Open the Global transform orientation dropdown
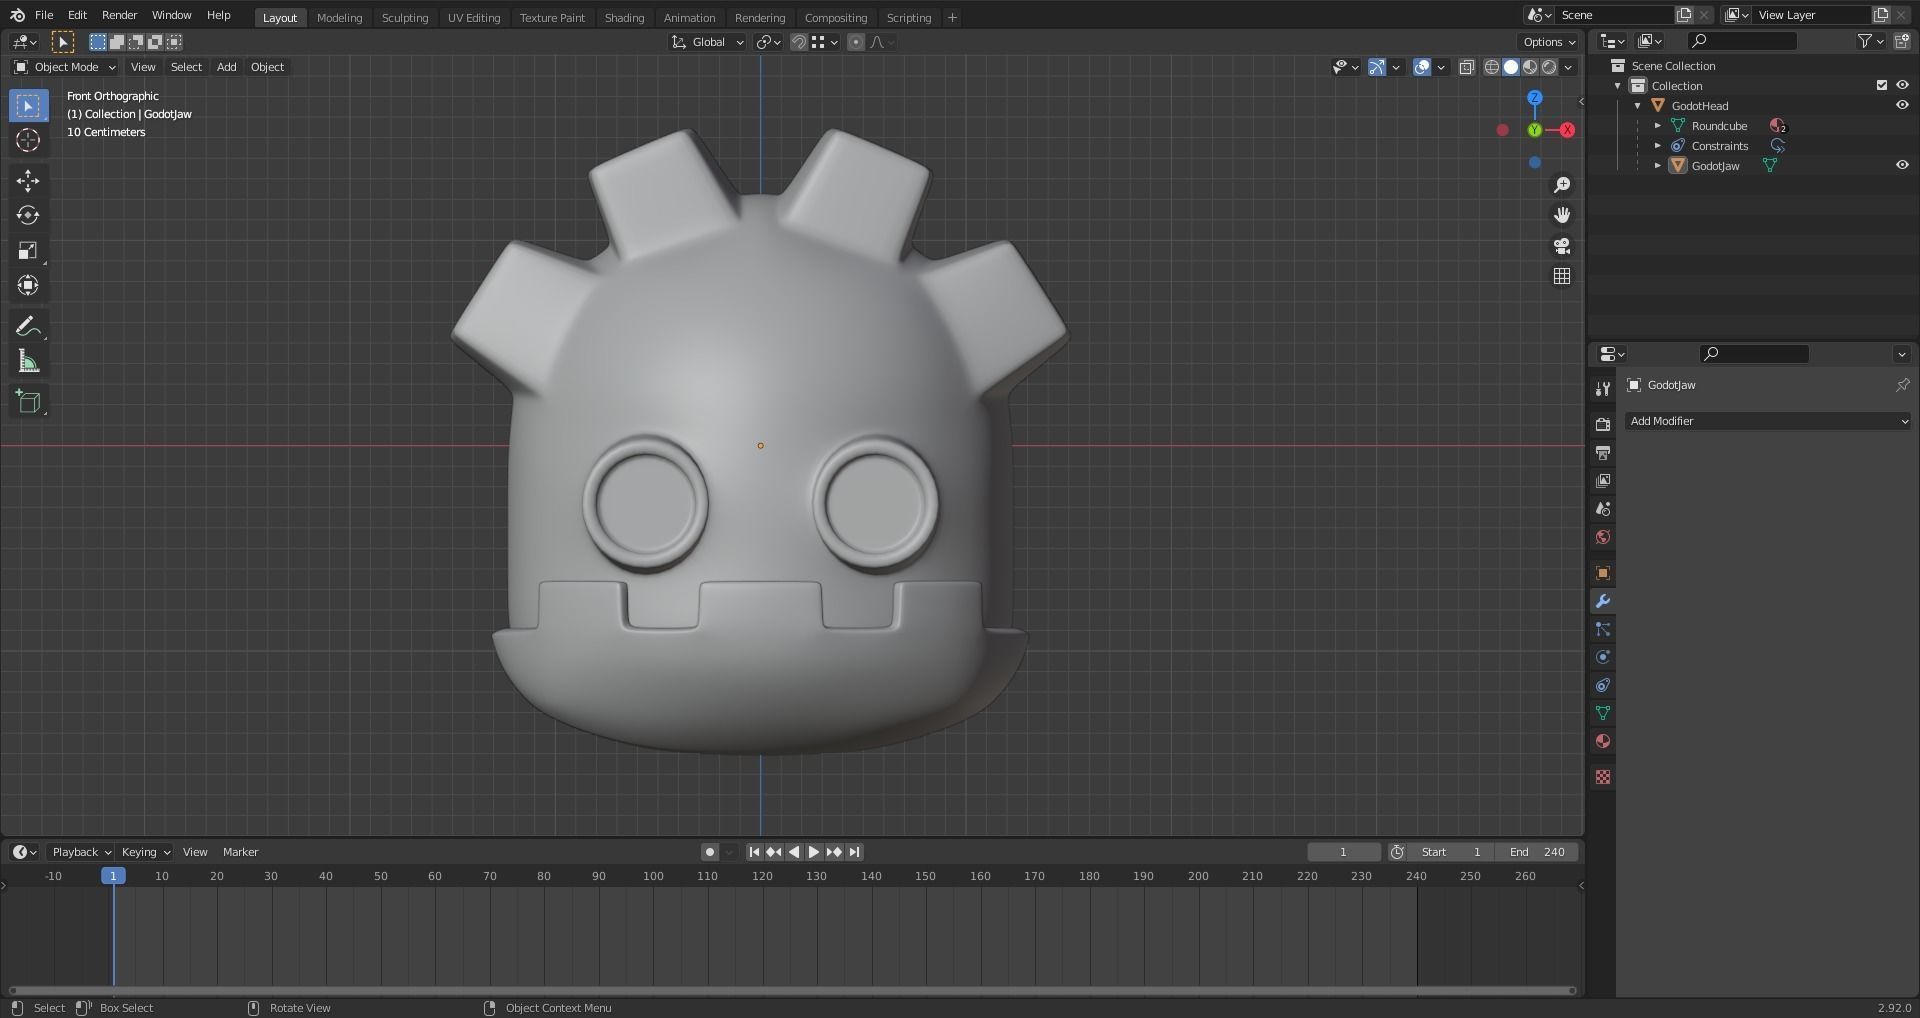The image size is (1920, 1018). point(708,42)
